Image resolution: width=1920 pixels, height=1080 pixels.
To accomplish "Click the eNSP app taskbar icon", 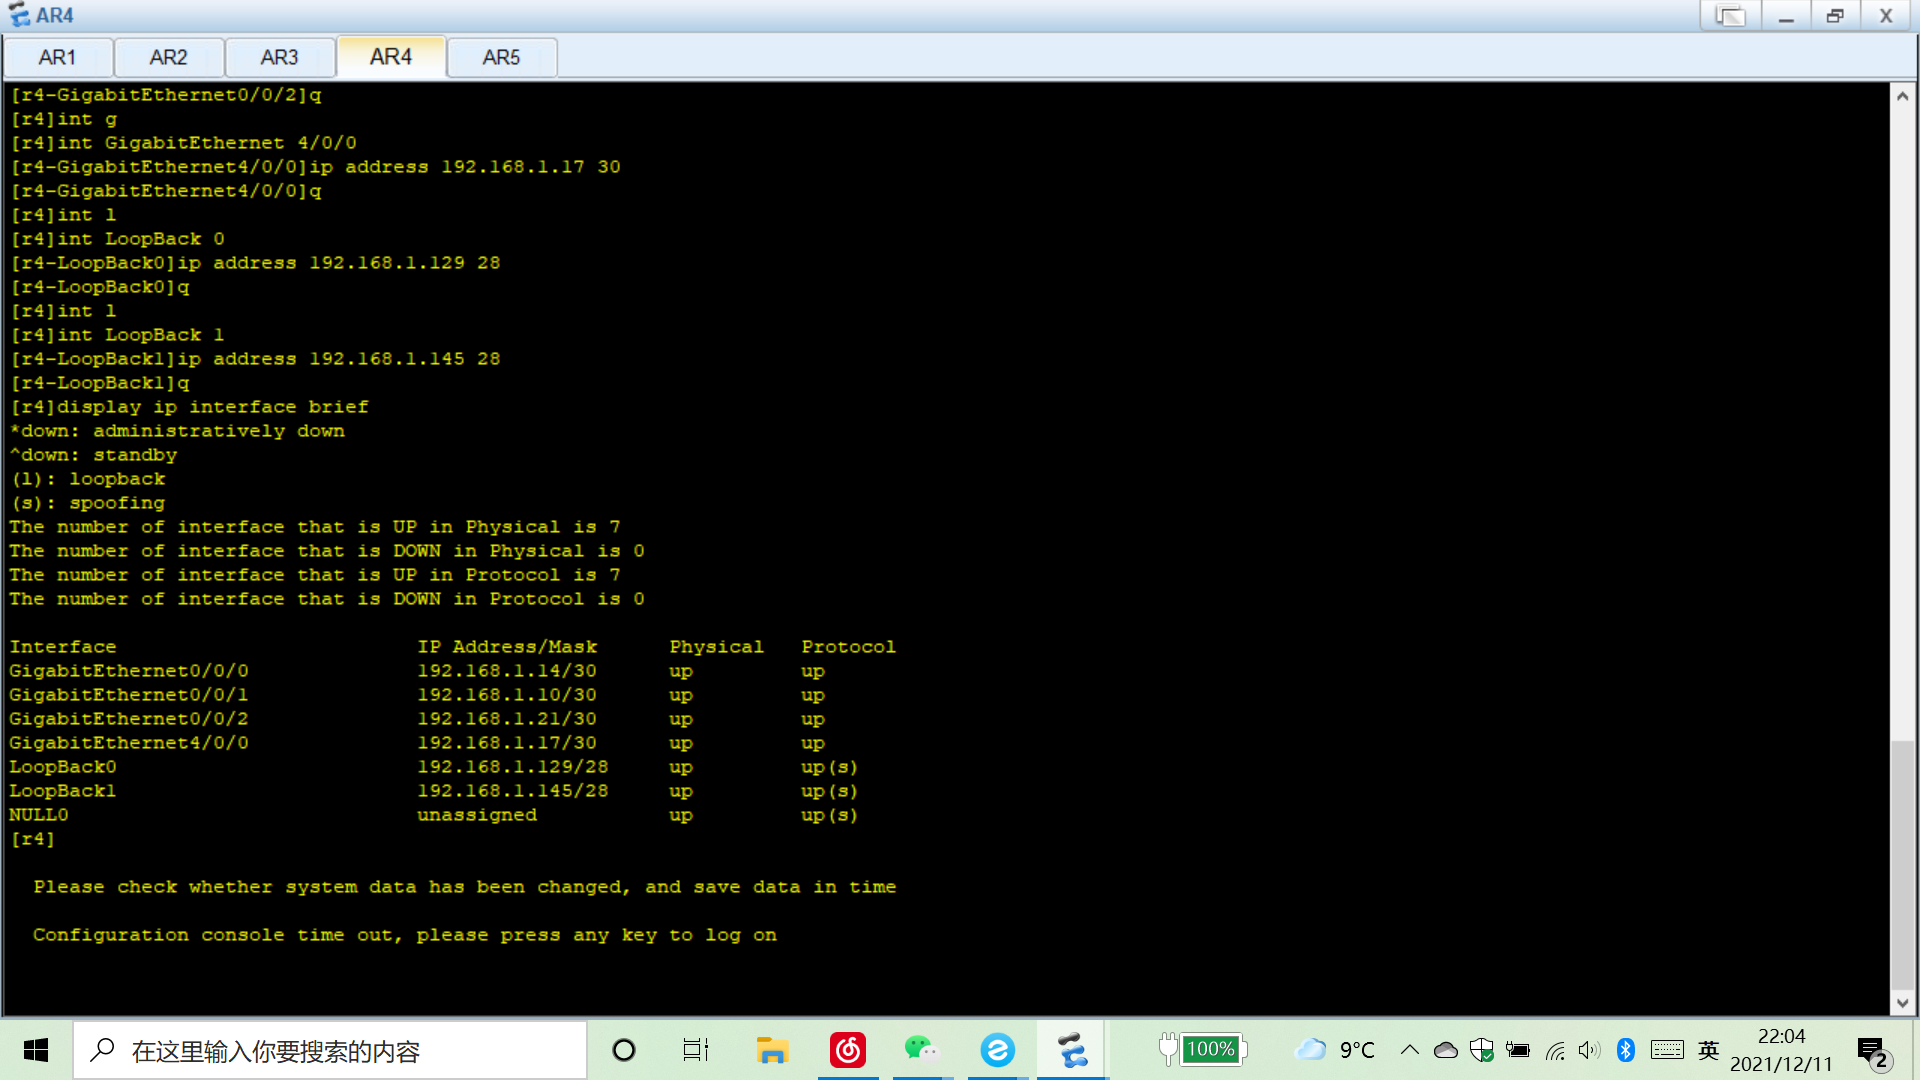I will 1072,1050.
